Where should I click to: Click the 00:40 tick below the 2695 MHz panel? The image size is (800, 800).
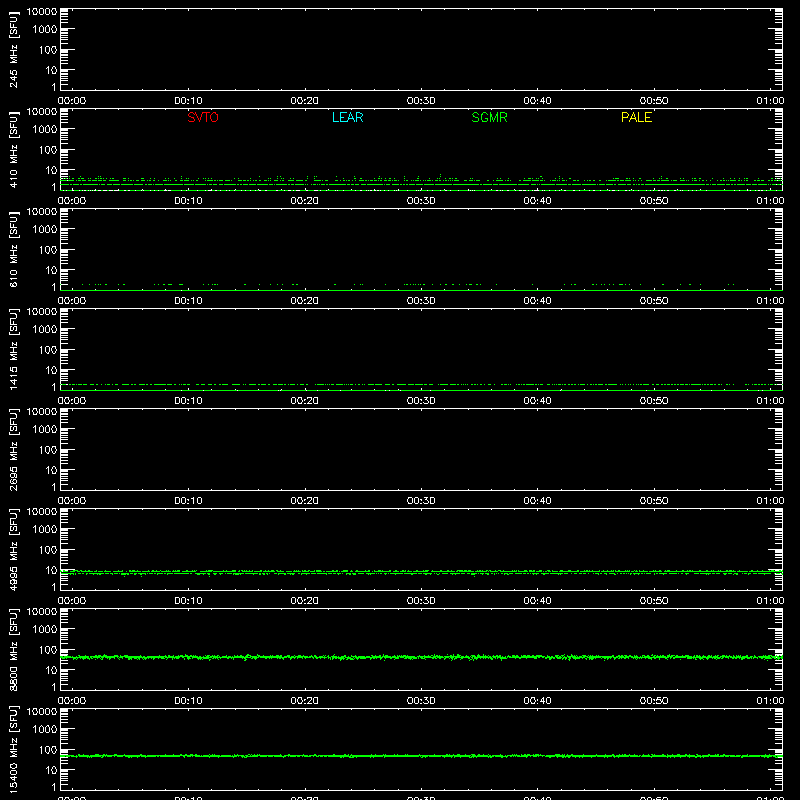537,501
